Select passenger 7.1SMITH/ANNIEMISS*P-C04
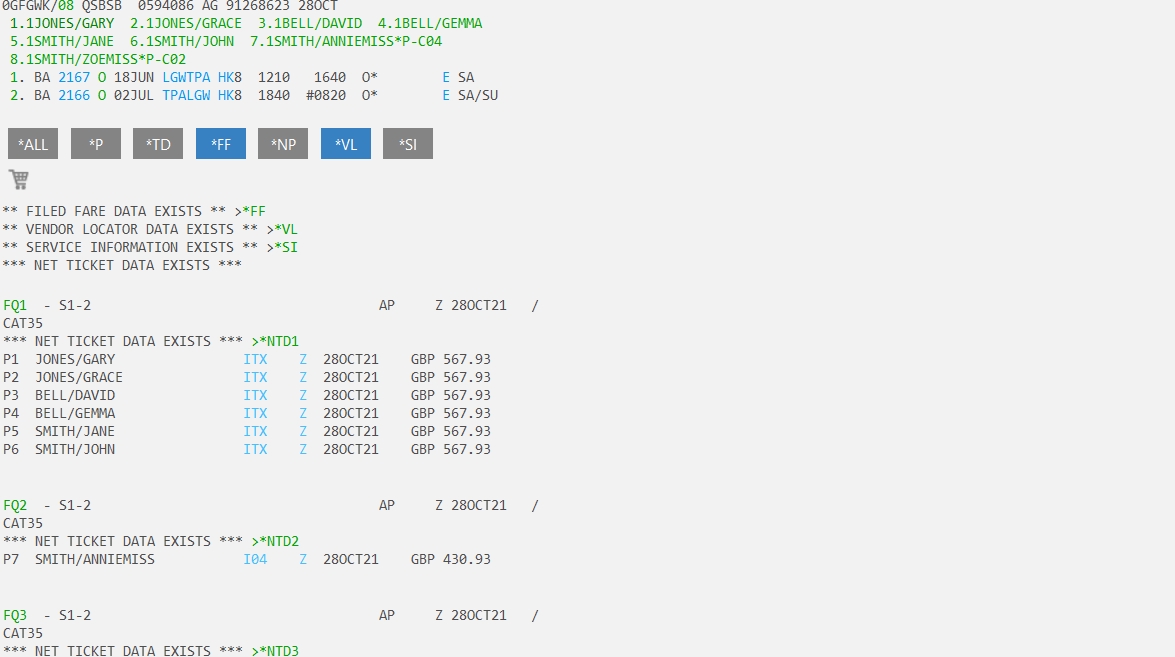Screen dimensions: 1175x657 coord(346,41)
